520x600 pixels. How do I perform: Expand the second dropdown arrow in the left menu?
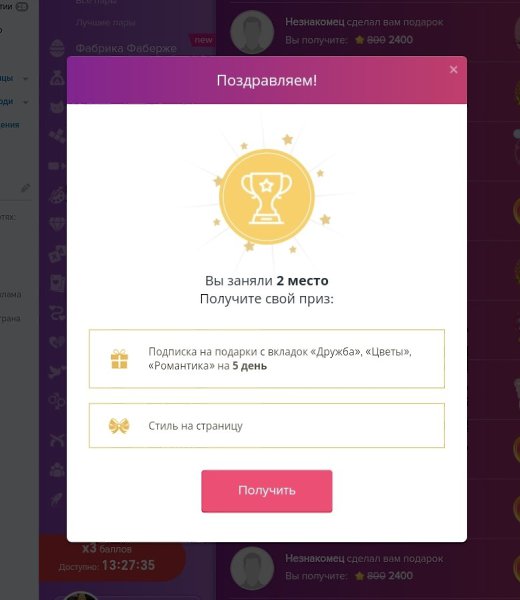pyautogui.click(x=26, y=102)
